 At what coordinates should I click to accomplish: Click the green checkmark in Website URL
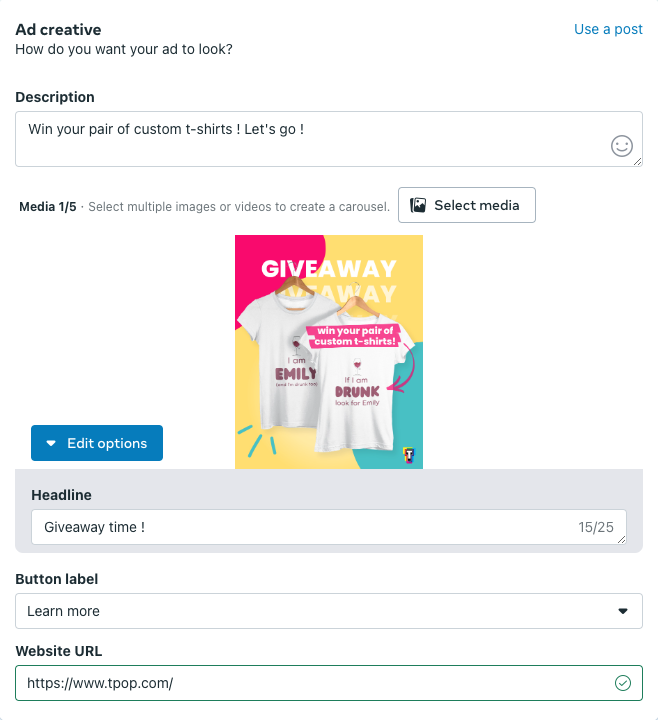coord(623,683)
